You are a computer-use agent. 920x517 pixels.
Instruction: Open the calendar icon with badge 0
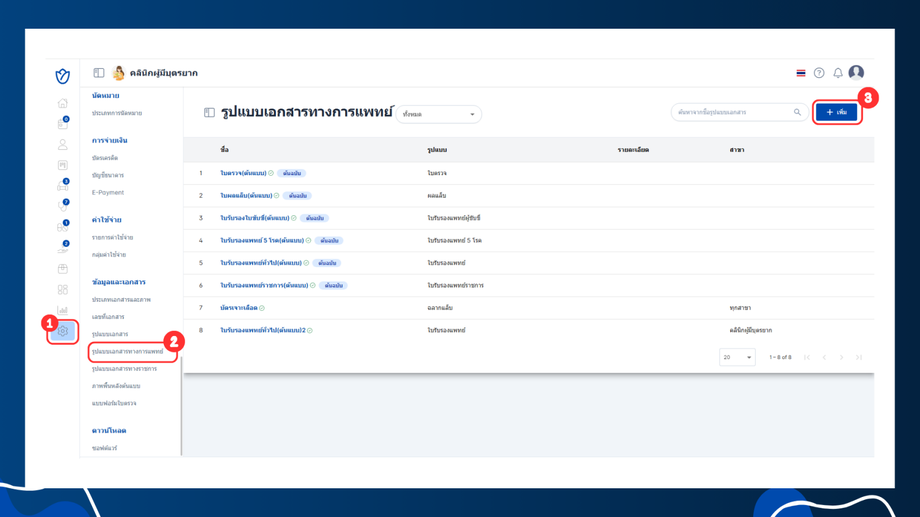(x=63, y=123)
